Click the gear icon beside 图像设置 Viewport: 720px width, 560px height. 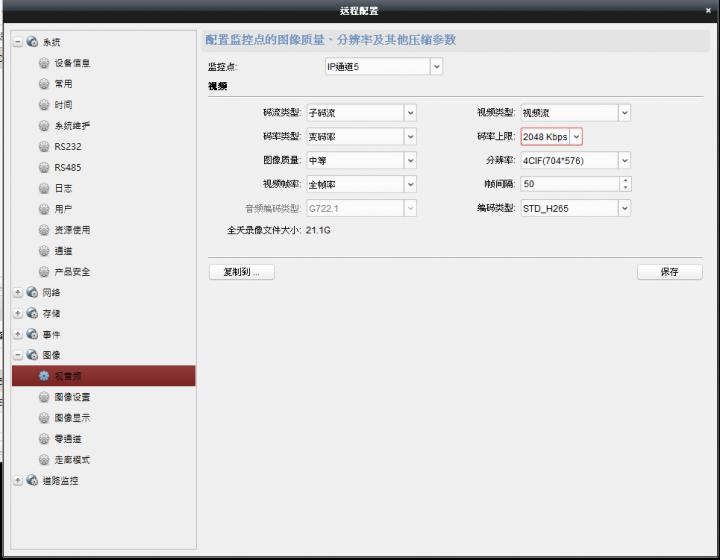pyautogui.click(x=44, y=397)
